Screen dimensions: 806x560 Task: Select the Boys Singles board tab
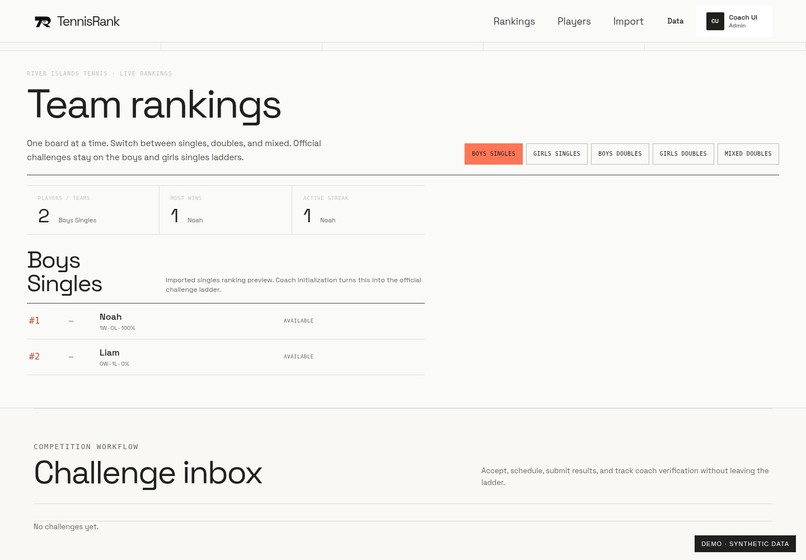[493, 154]
